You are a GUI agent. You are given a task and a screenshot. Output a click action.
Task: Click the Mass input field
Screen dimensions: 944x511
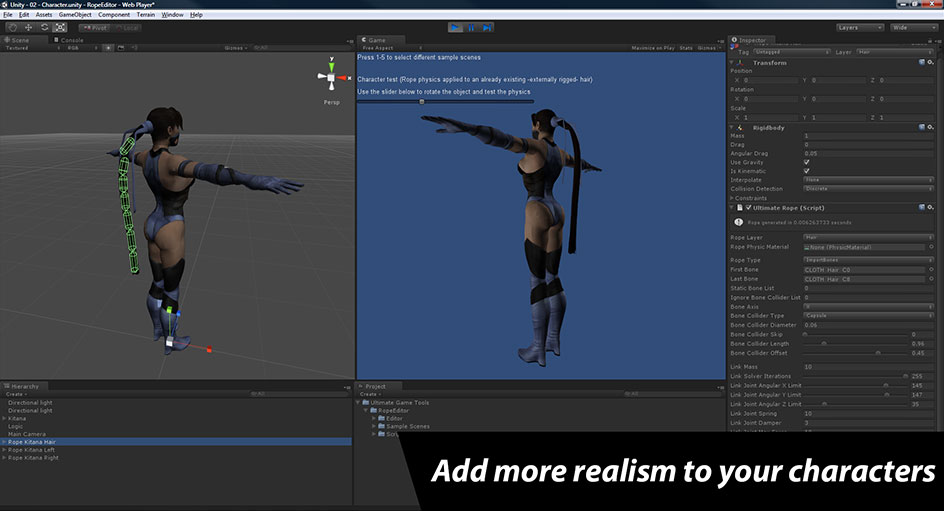[868, 135]
